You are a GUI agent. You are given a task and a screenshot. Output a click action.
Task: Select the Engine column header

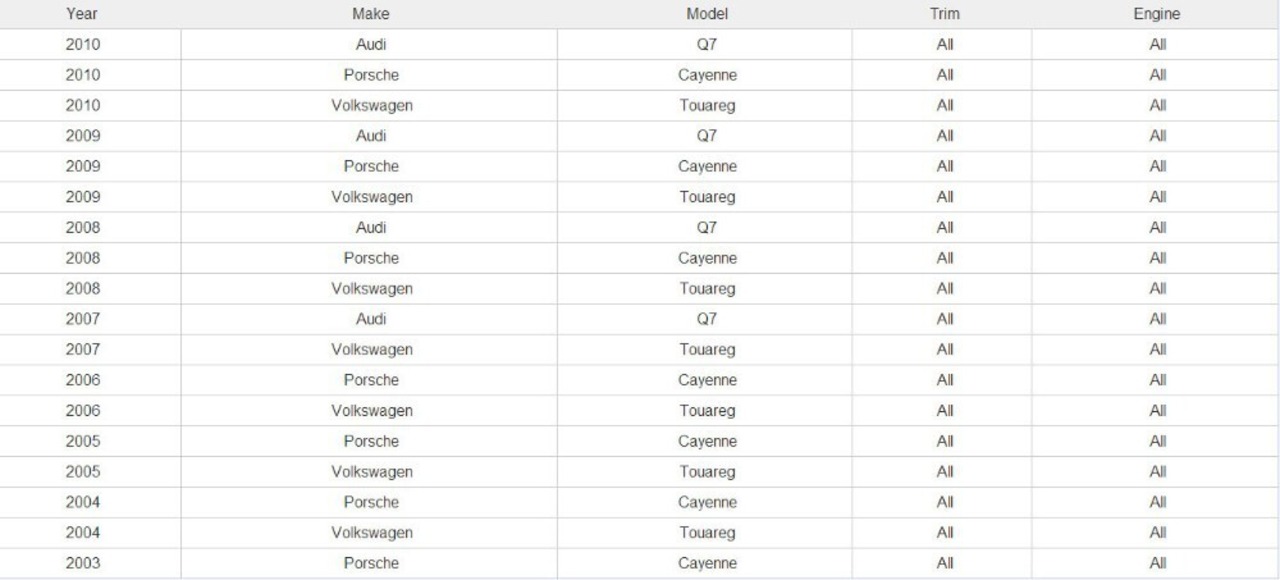point(1158,14)
